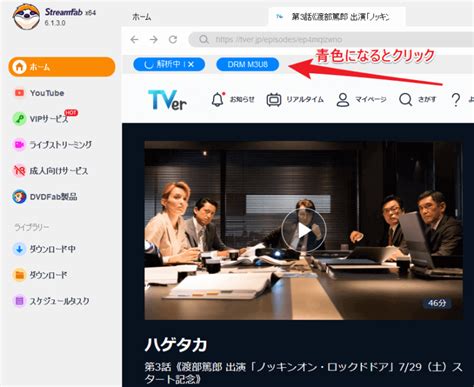Click the orange downloads folder icon
Image resolution: width=474 pixels, height=387 pixels.
[x=19, y=275]
